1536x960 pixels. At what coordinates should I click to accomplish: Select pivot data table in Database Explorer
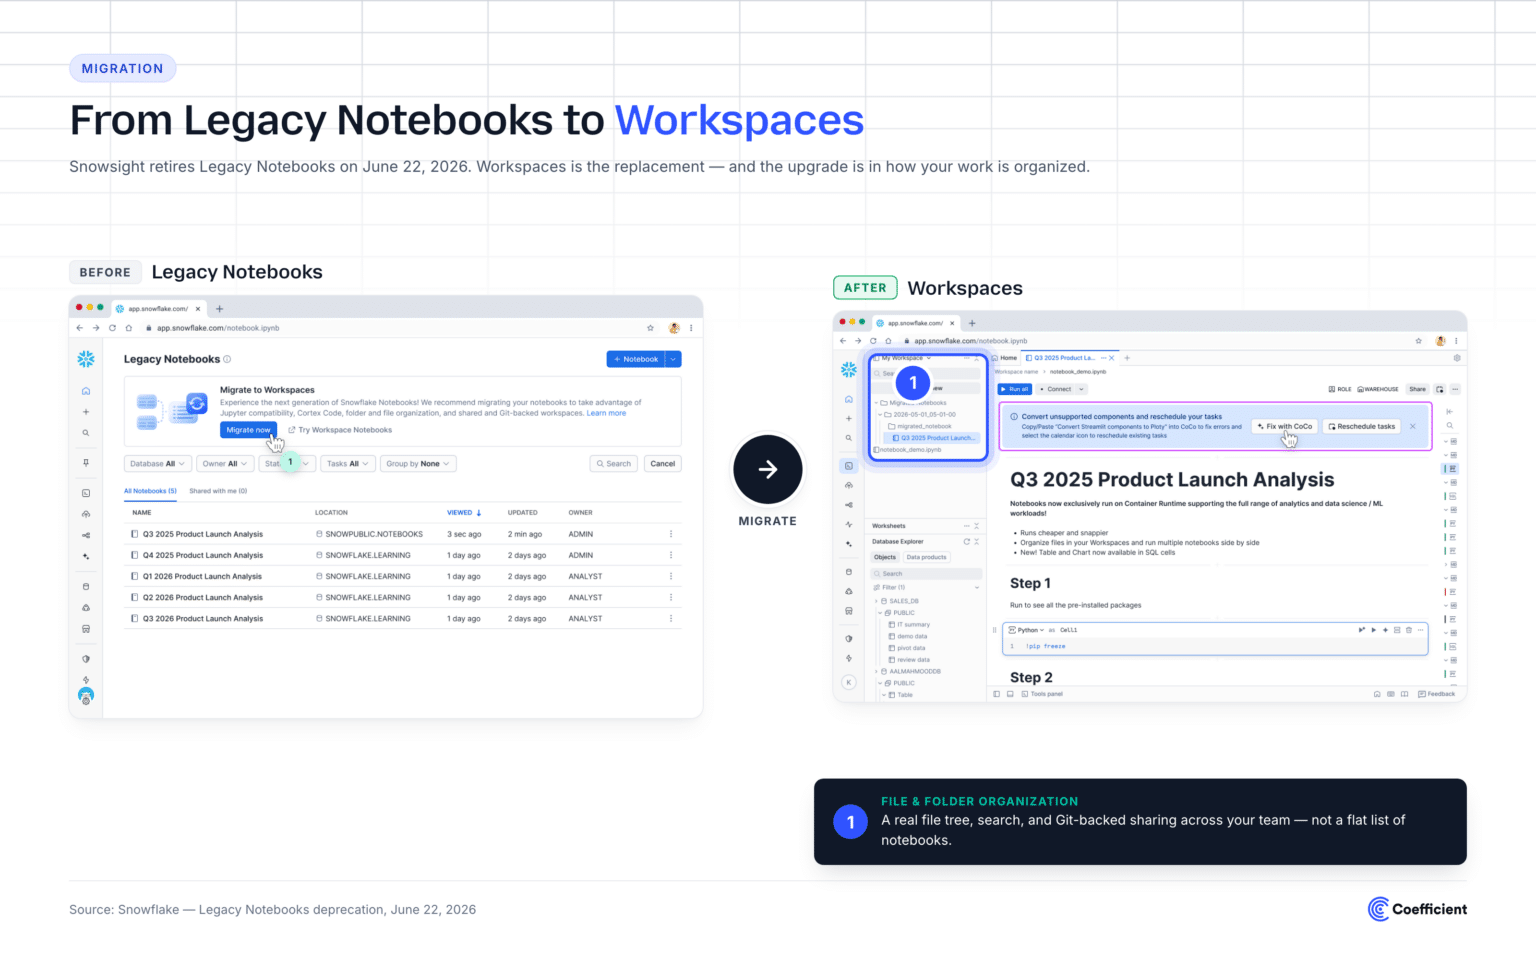[x=907, y=648]
